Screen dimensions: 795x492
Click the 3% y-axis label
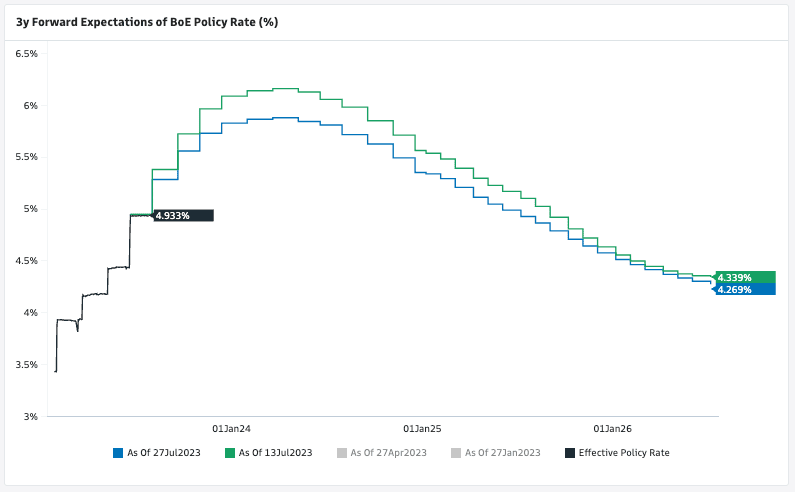(x=31, y=416)
